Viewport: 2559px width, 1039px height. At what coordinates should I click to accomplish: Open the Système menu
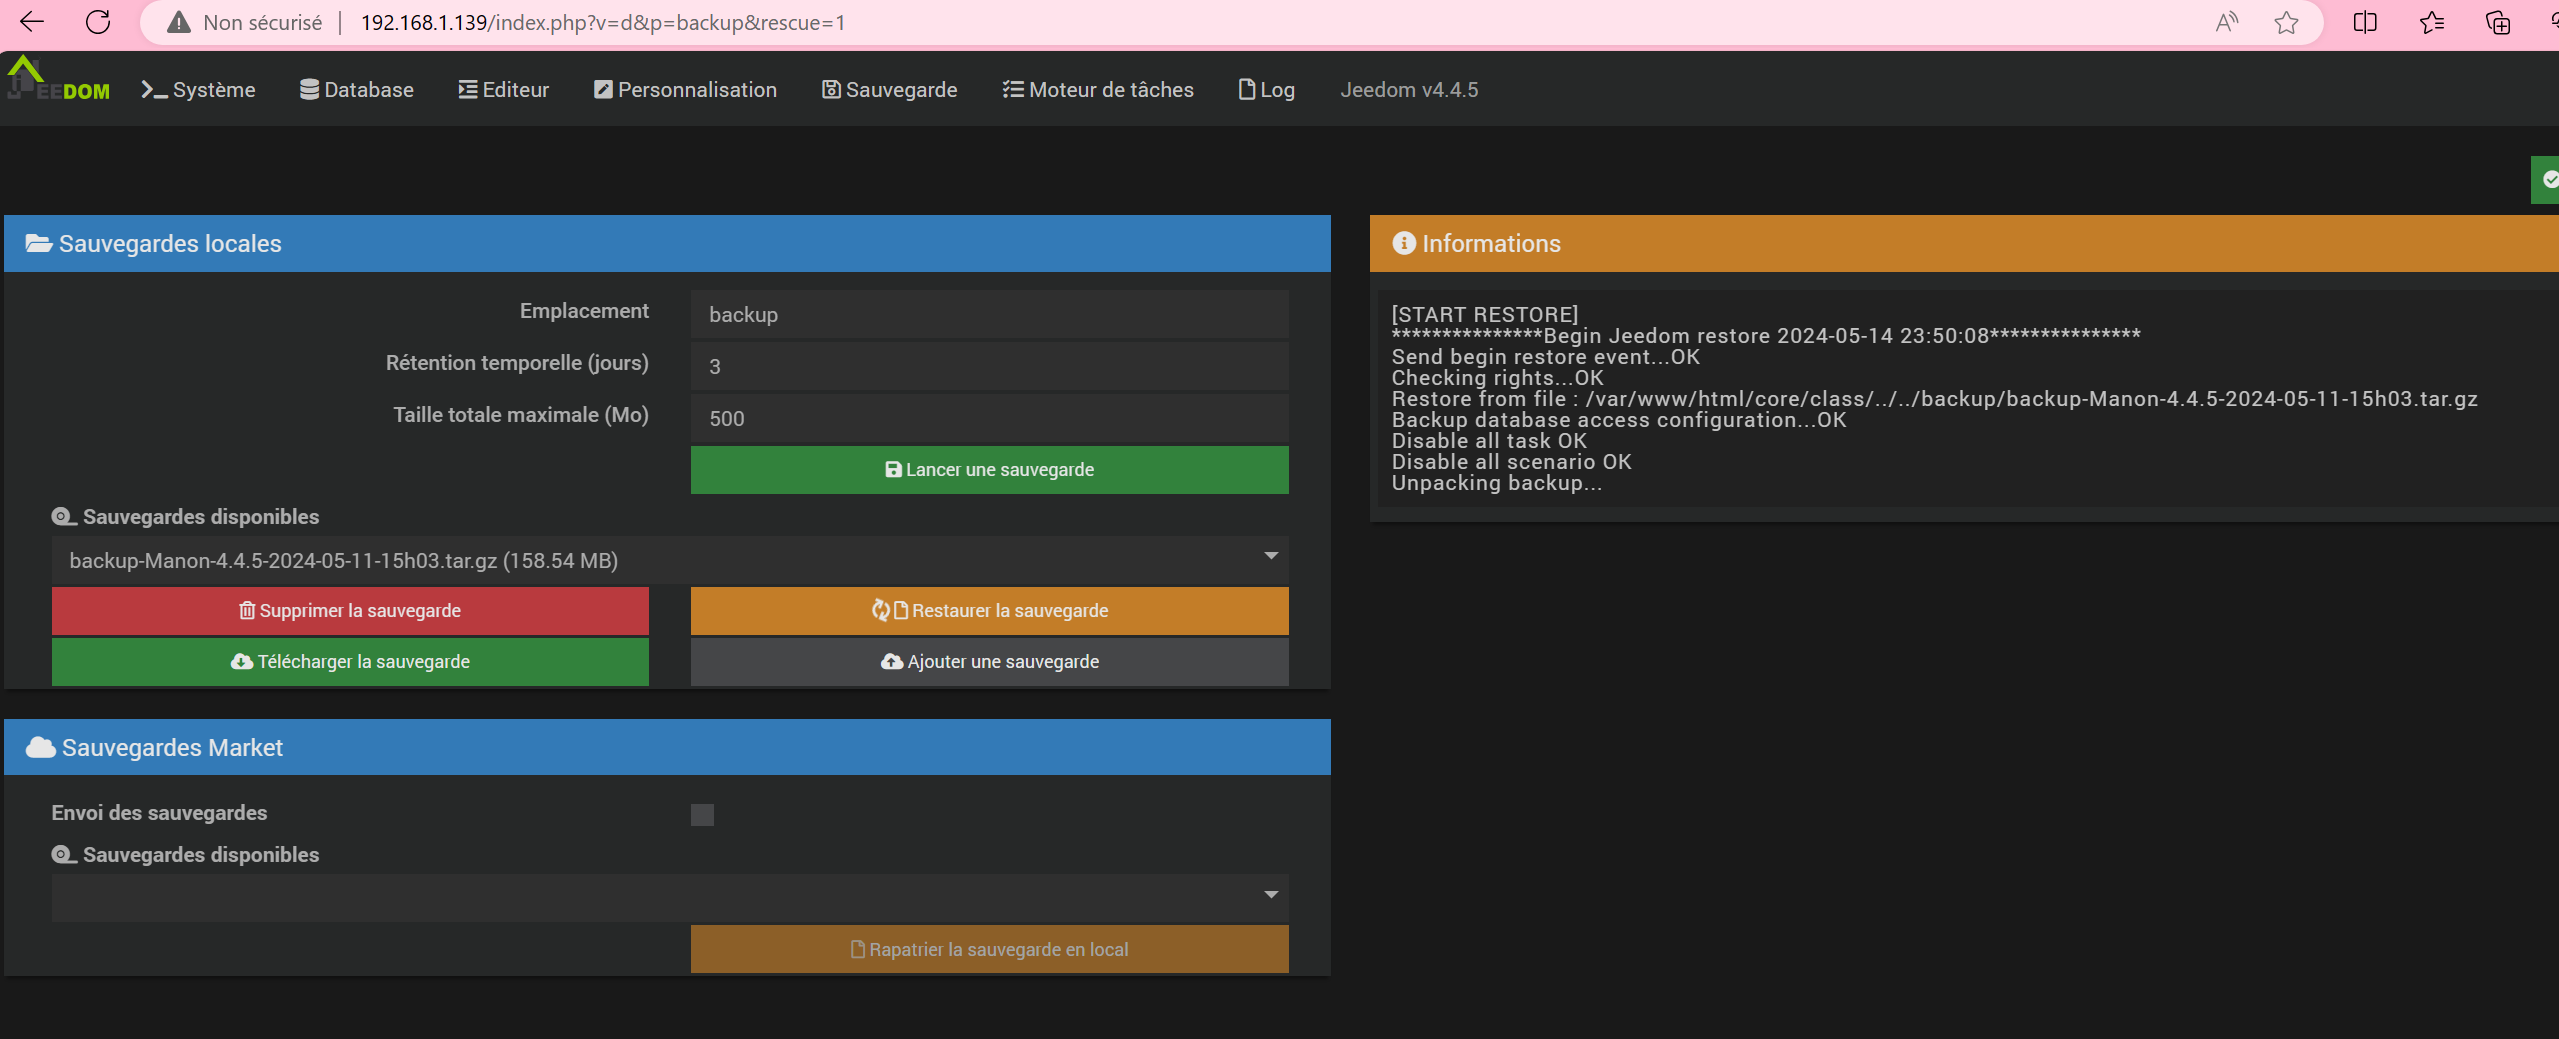[x=198, y=90]
